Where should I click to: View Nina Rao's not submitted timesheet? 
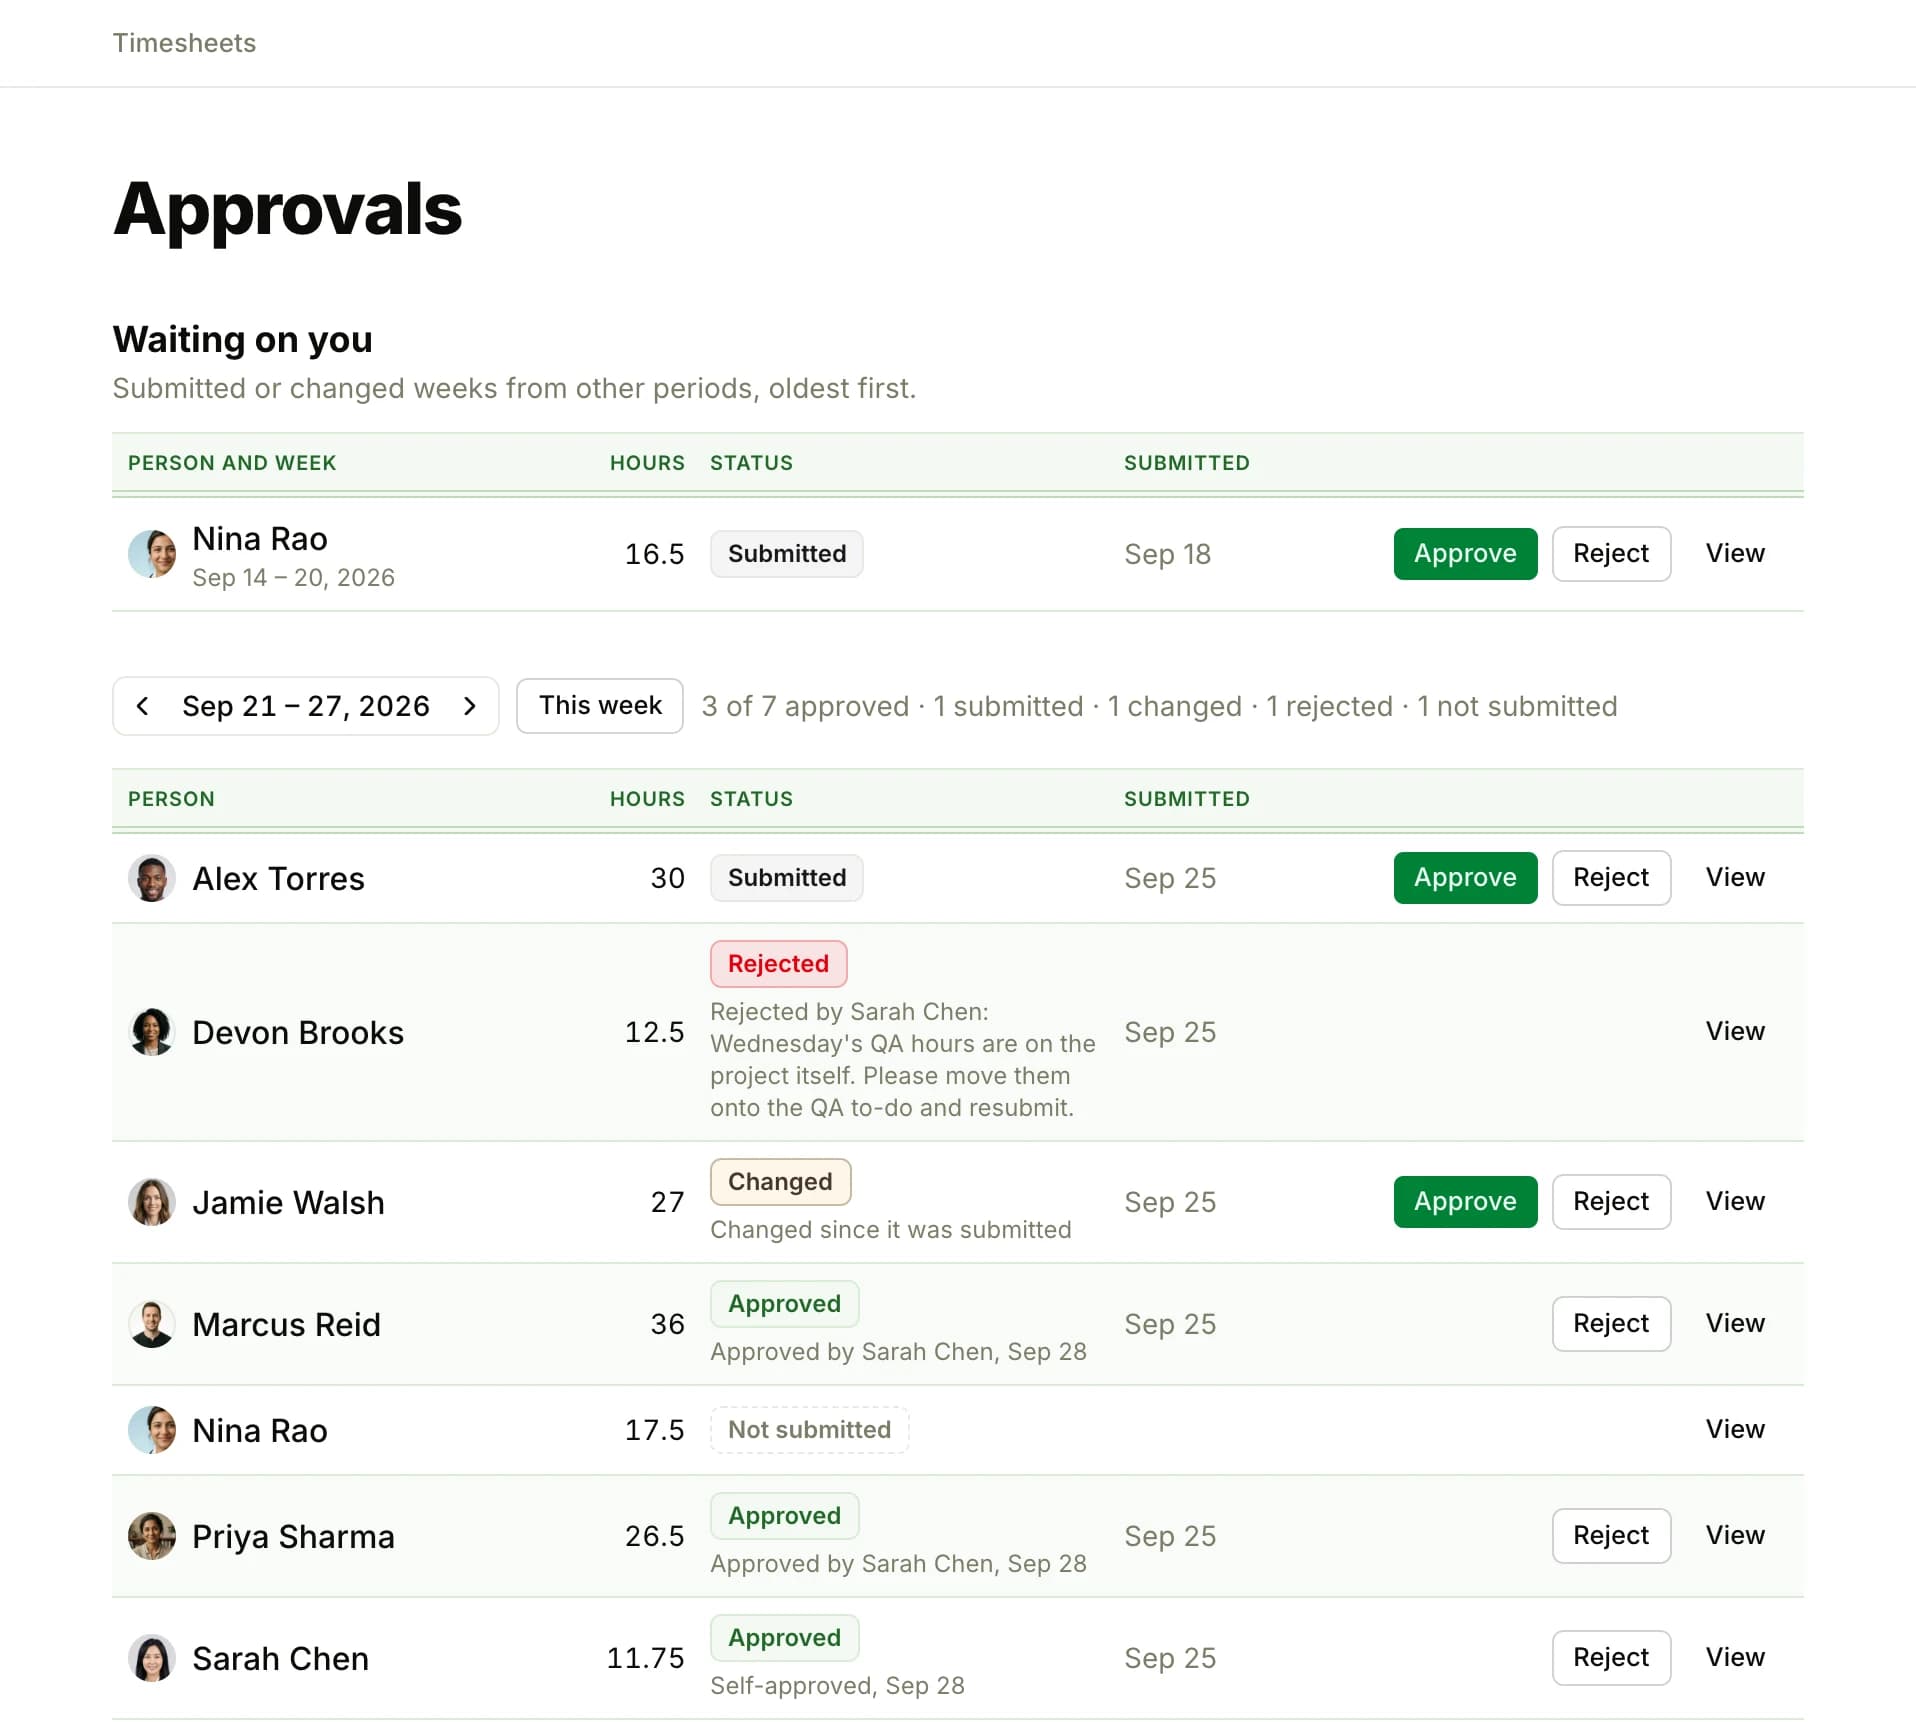pos(1735,1430)
